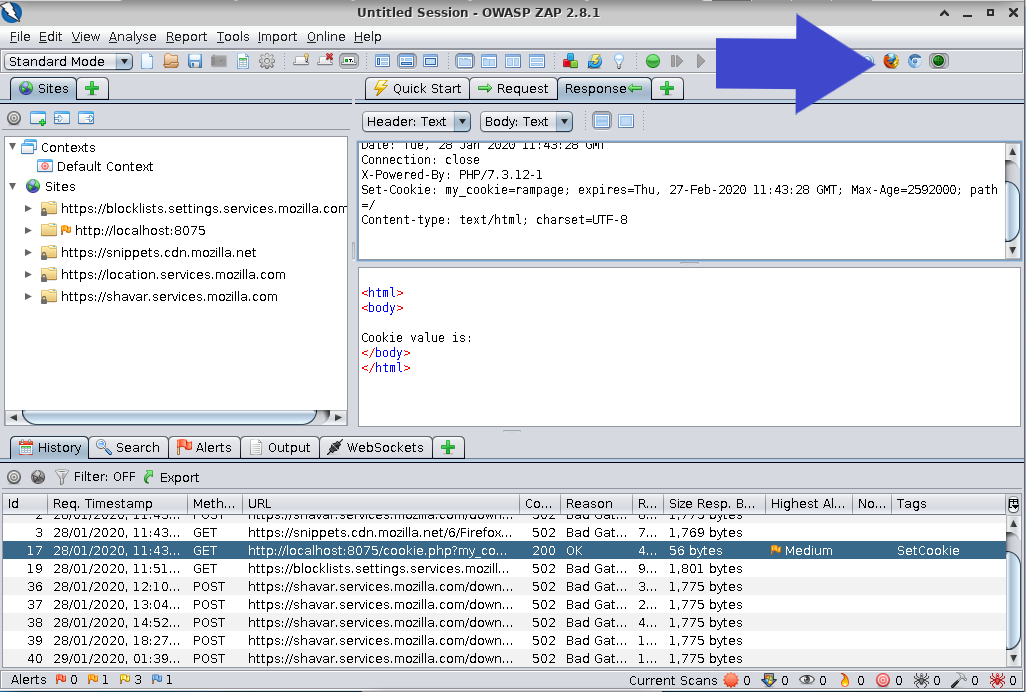Launch the Firefox browser from toolbar
Image resolution: width=1026 pixels, height=692 pixels.
(x=890, y=61)
